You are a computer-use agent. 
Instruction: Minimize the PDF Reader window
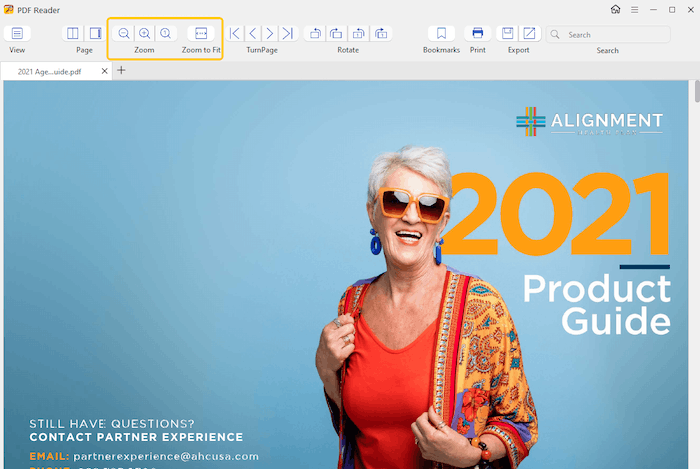(x=653, y=9)
